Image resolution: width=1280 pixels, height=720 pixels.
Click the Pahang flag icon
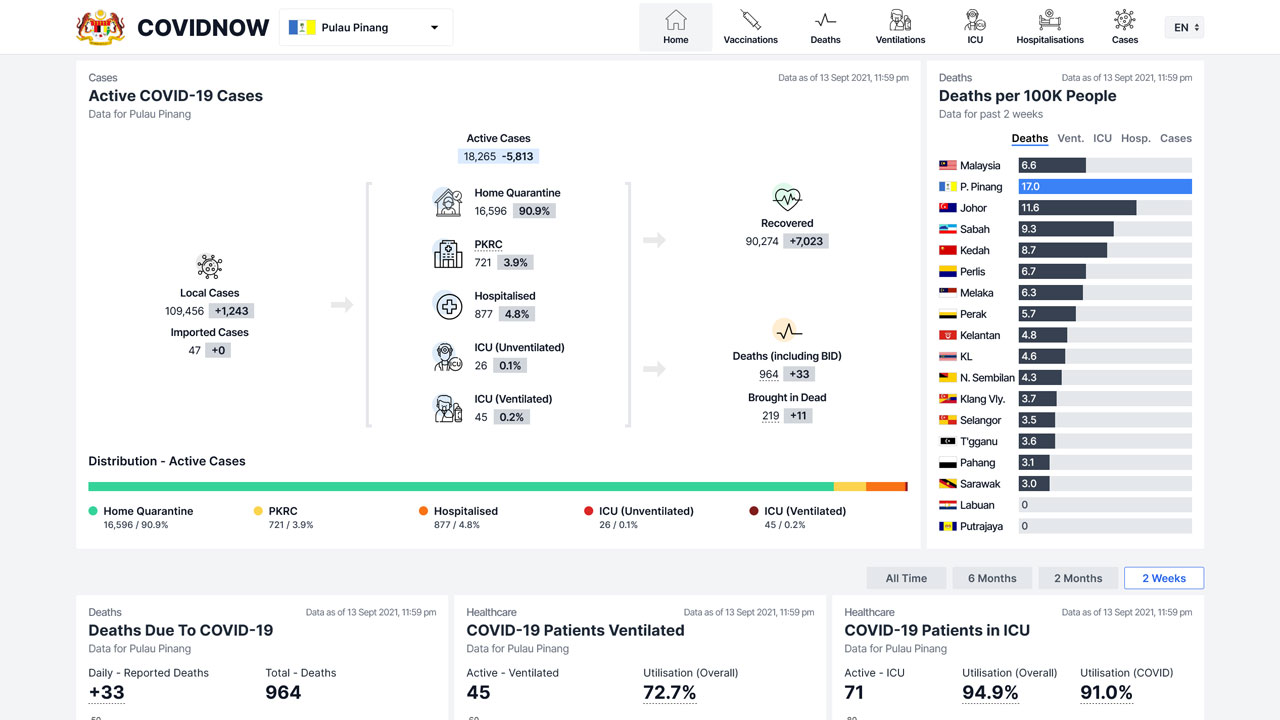(x=948, y=463)
